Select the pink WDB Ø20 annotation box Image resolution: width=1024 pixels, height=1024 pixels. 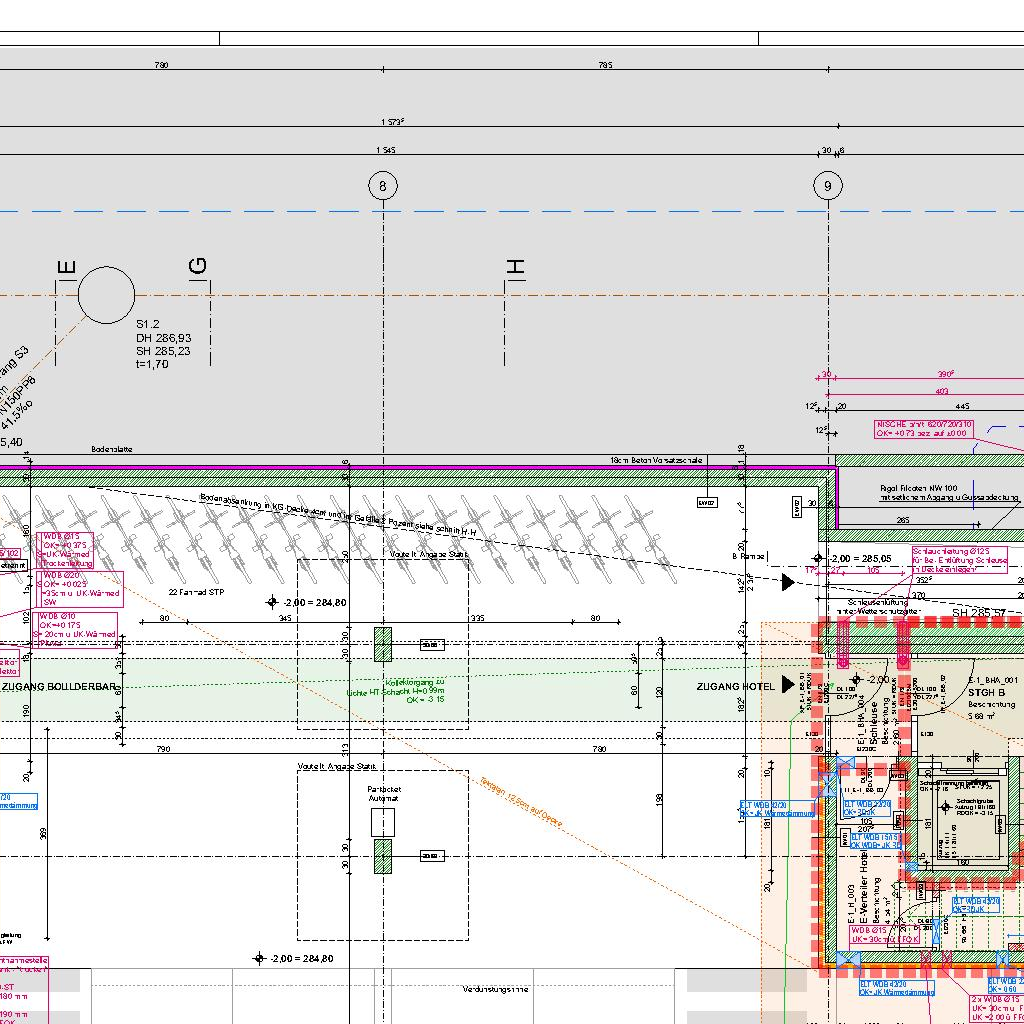(x=81, y=589)
